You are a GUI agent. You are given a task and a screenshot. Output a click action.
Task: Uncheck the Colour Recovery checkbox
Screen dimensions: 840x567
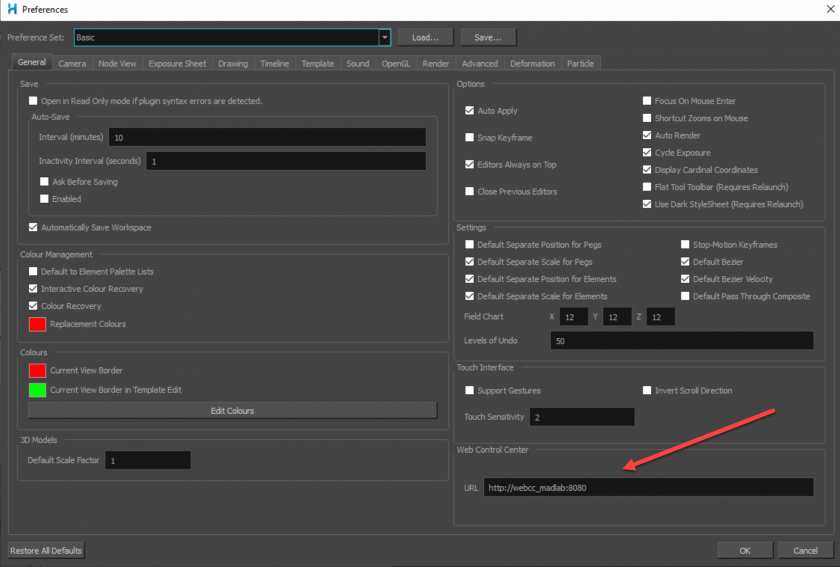[x=33, y=306]
